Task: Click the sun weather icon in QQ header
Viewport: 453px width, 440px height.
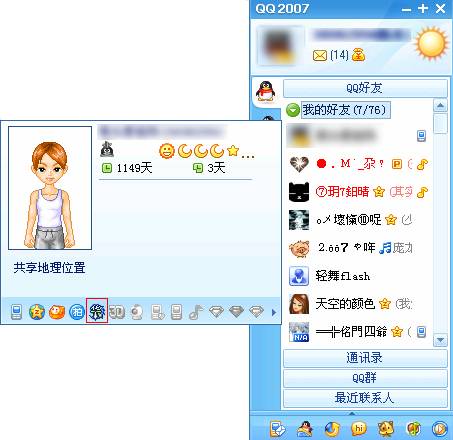Action: pos(431,44)
